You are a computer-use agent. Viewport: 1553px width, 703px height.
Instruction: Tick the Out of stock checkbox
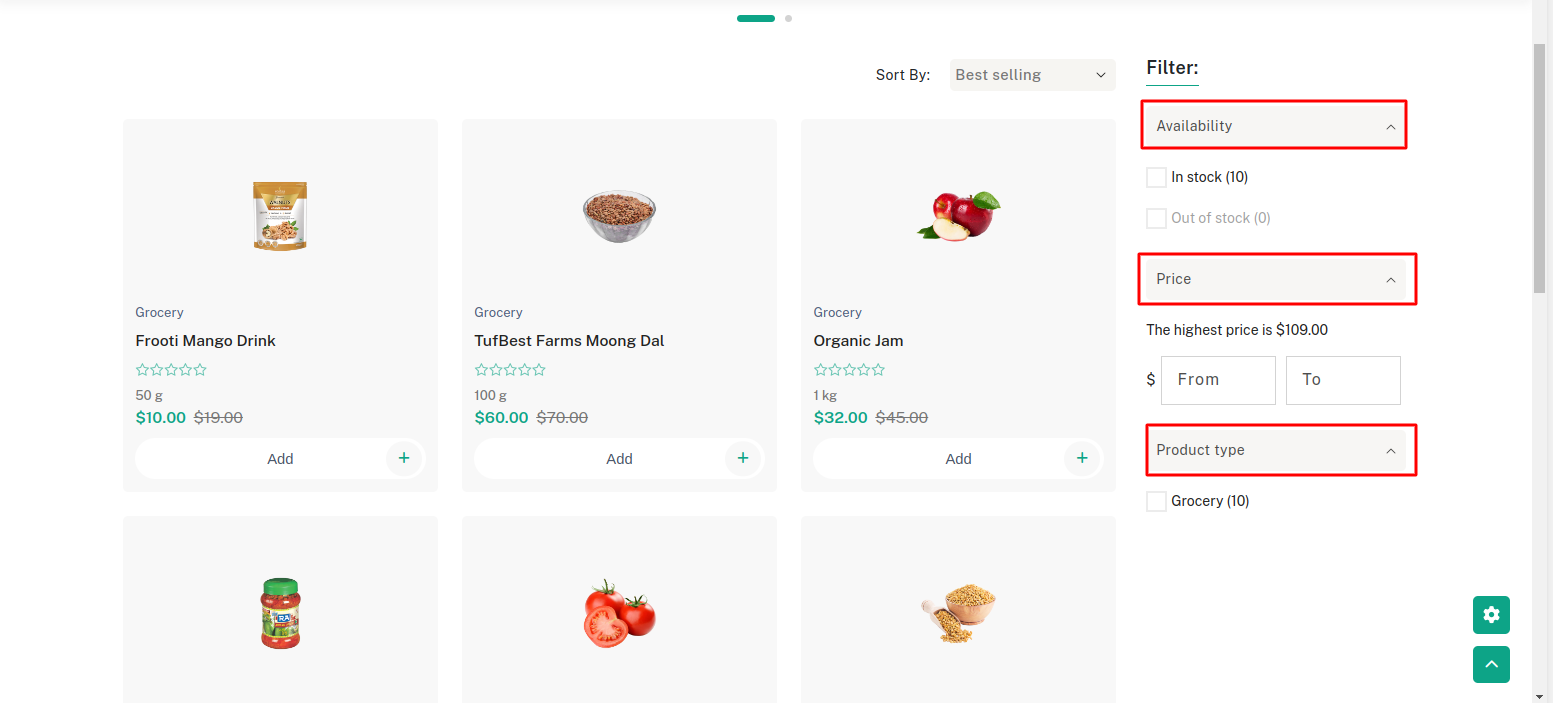point(1156,218)
